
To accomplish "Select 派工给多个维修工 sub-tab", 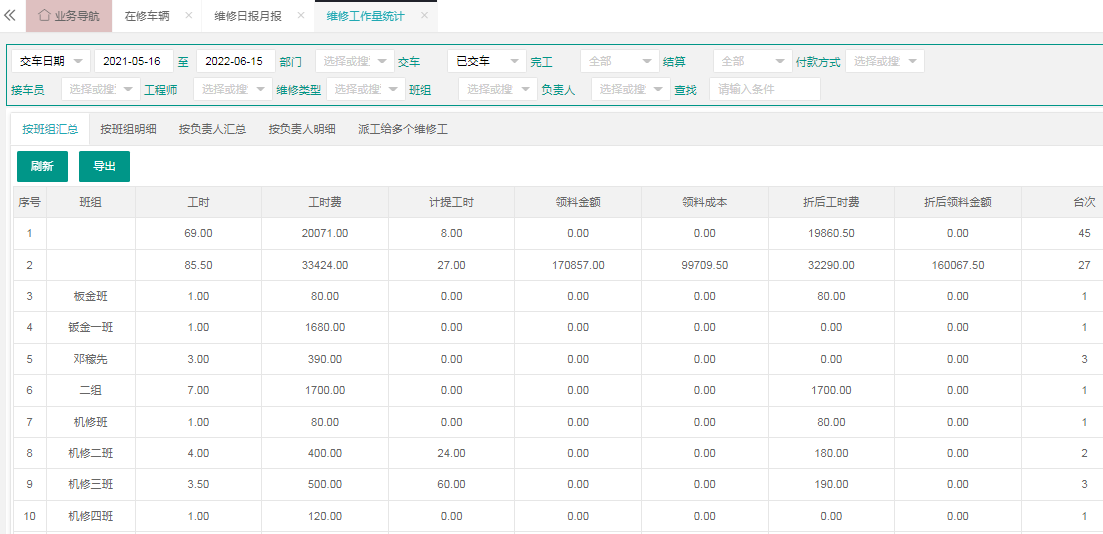I will tap(403, 129).
